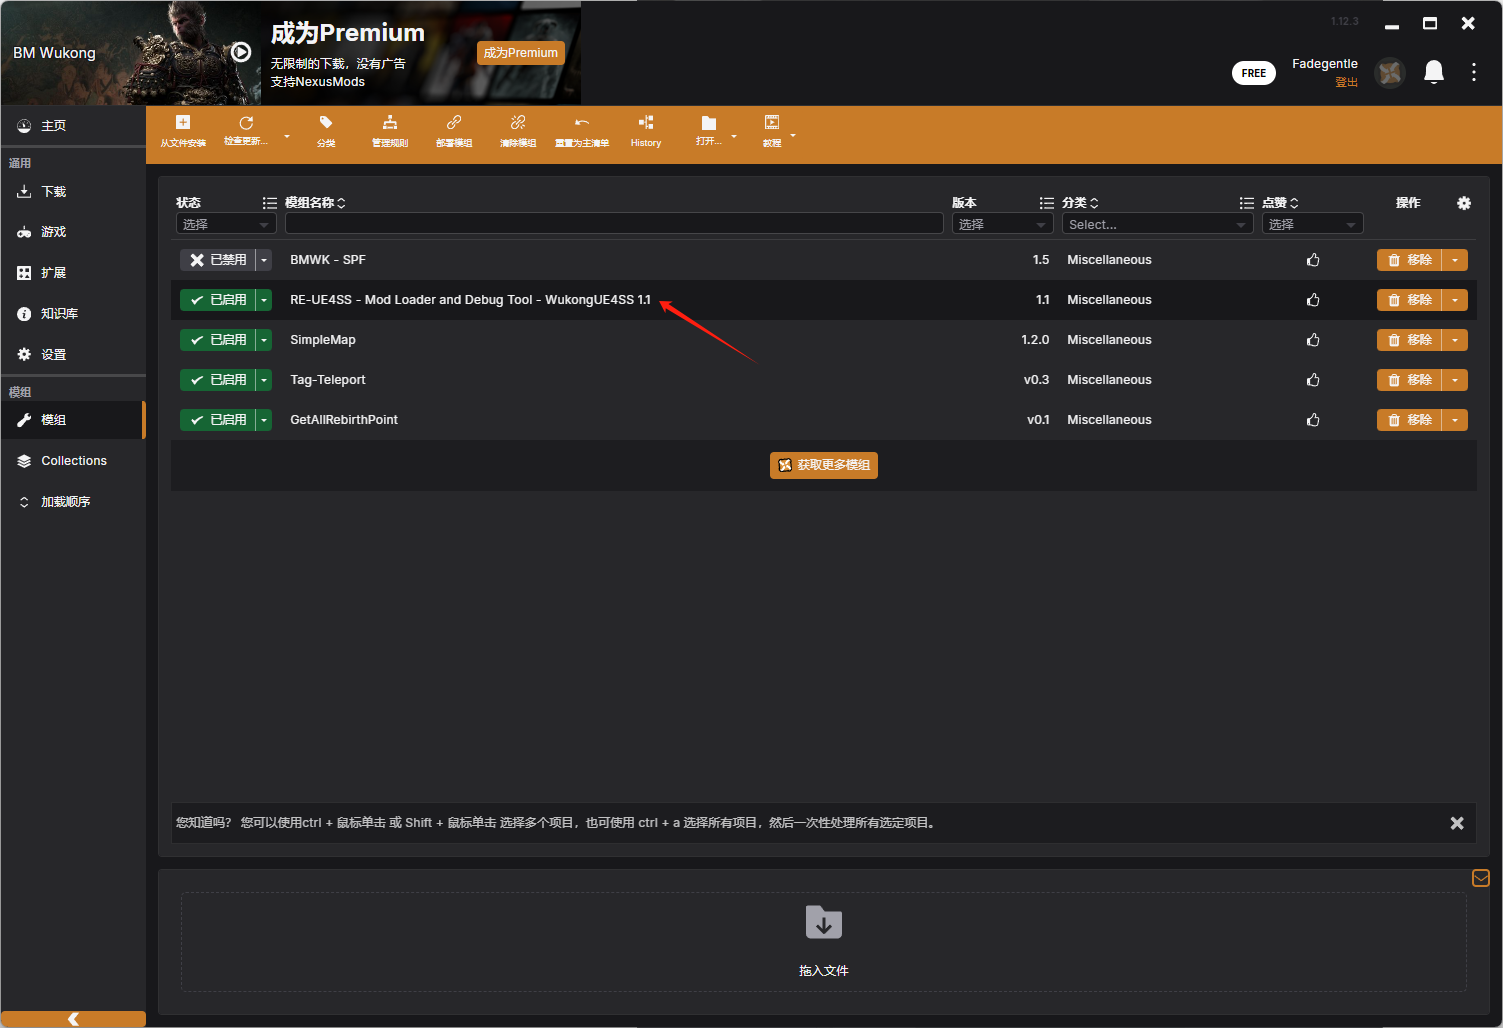Click 获取更多模组 button
Image resolution: width=1503 pixels, height=1028 pixels.
pyautogui.click(x=824, y=465)
